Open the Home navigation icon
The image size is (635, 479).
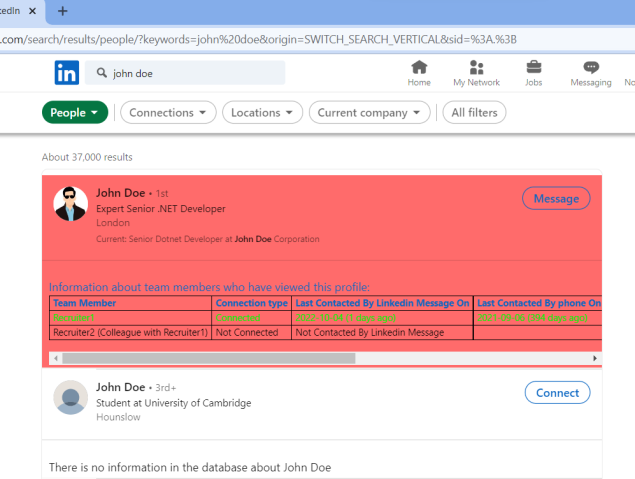tap(419, 73)
